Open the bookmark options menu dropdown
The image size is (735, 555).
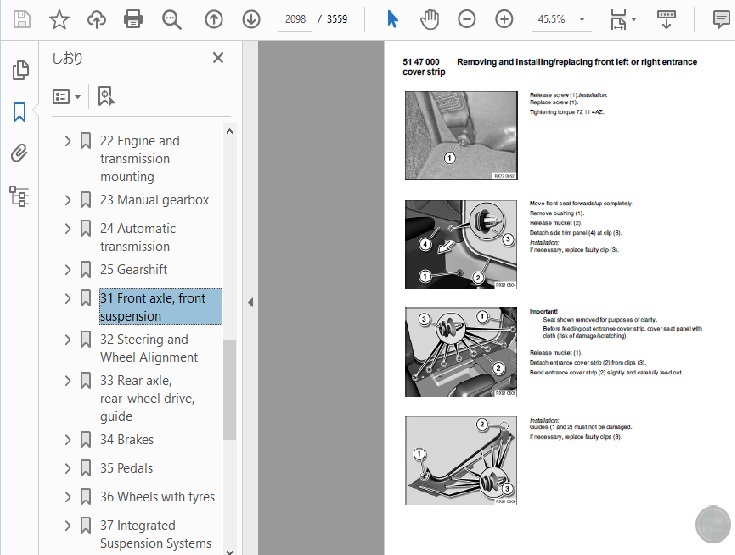point(67,97)
